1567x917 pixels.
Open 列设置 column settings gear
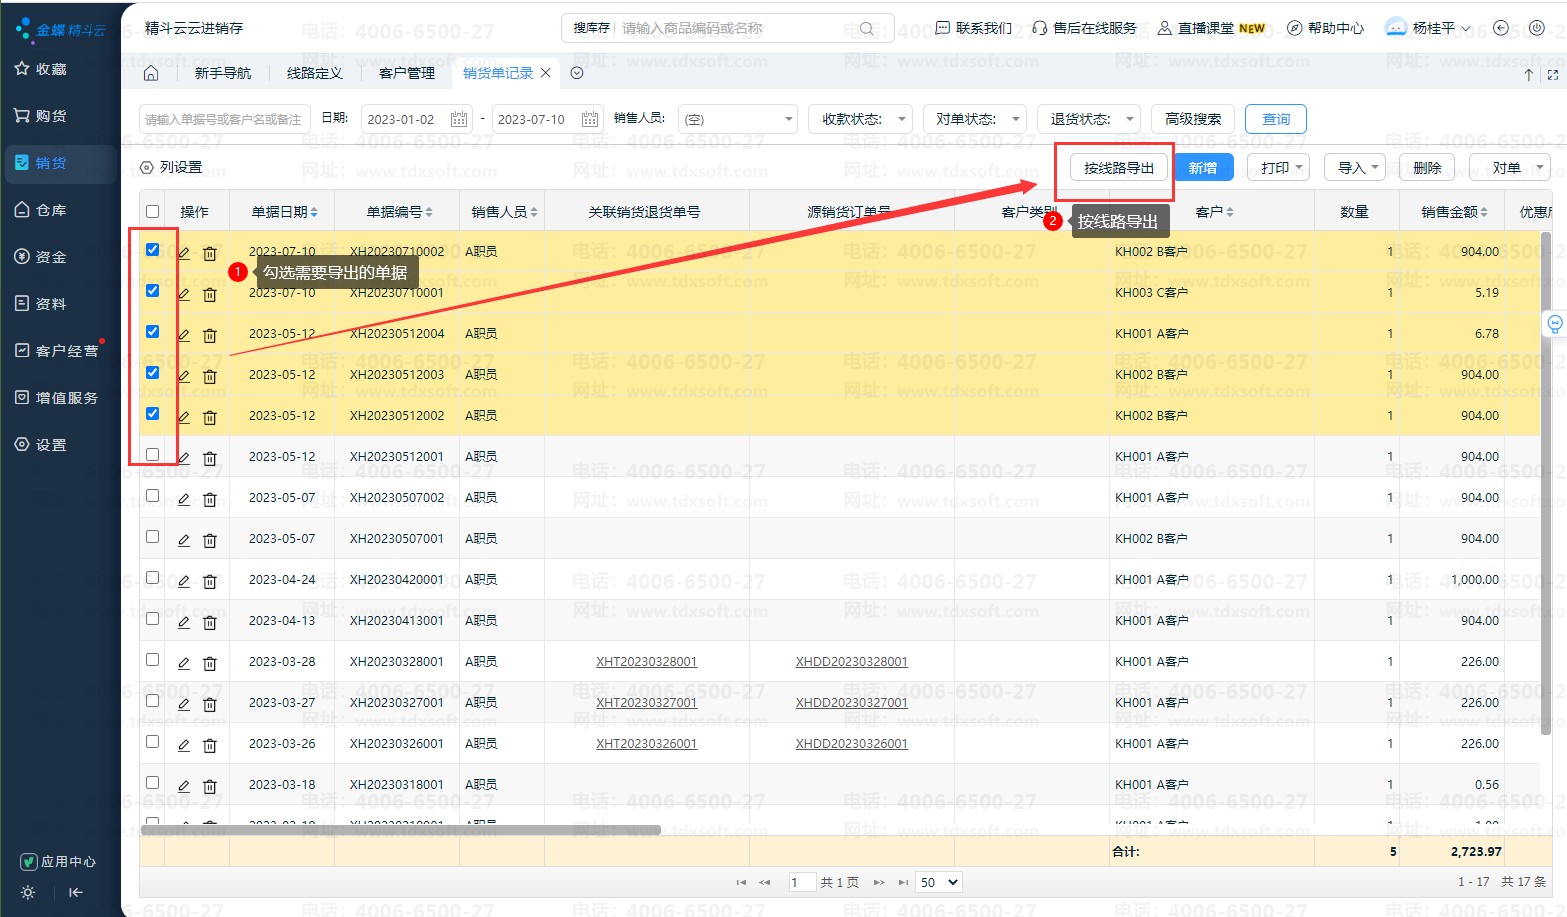(147, 167)
